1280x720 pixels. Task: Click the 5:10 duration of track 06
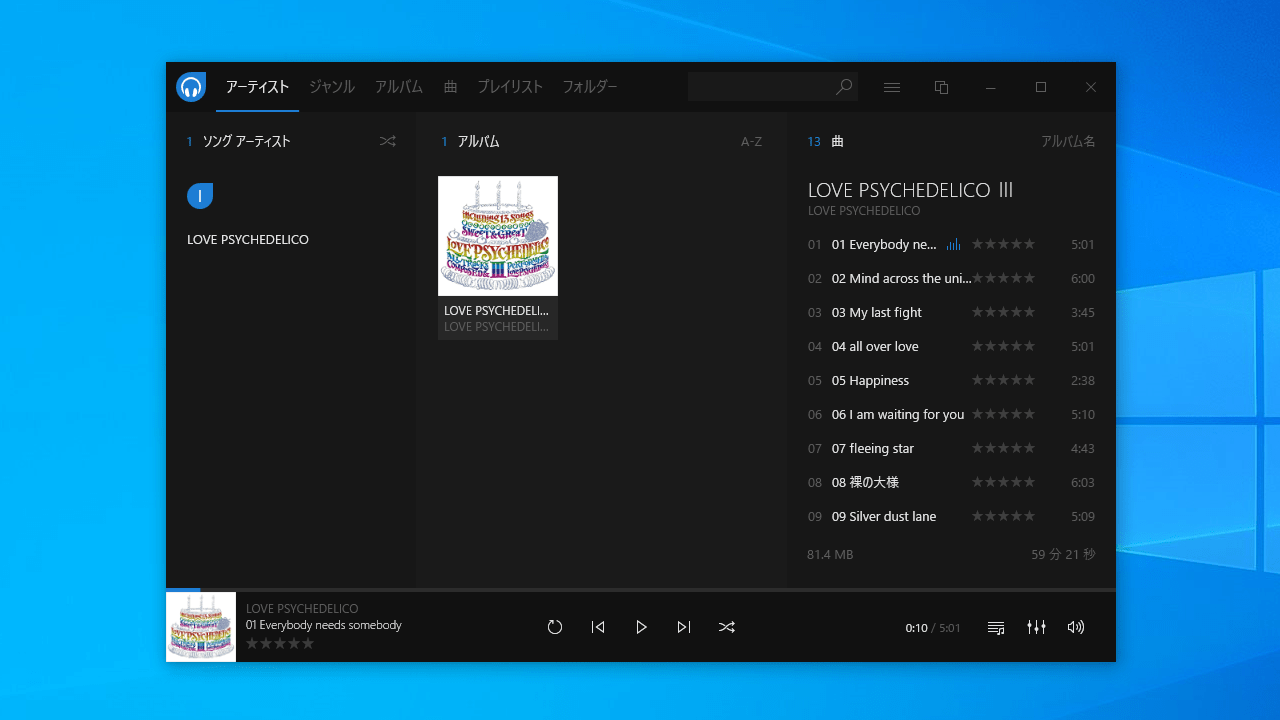[1083, 414]
